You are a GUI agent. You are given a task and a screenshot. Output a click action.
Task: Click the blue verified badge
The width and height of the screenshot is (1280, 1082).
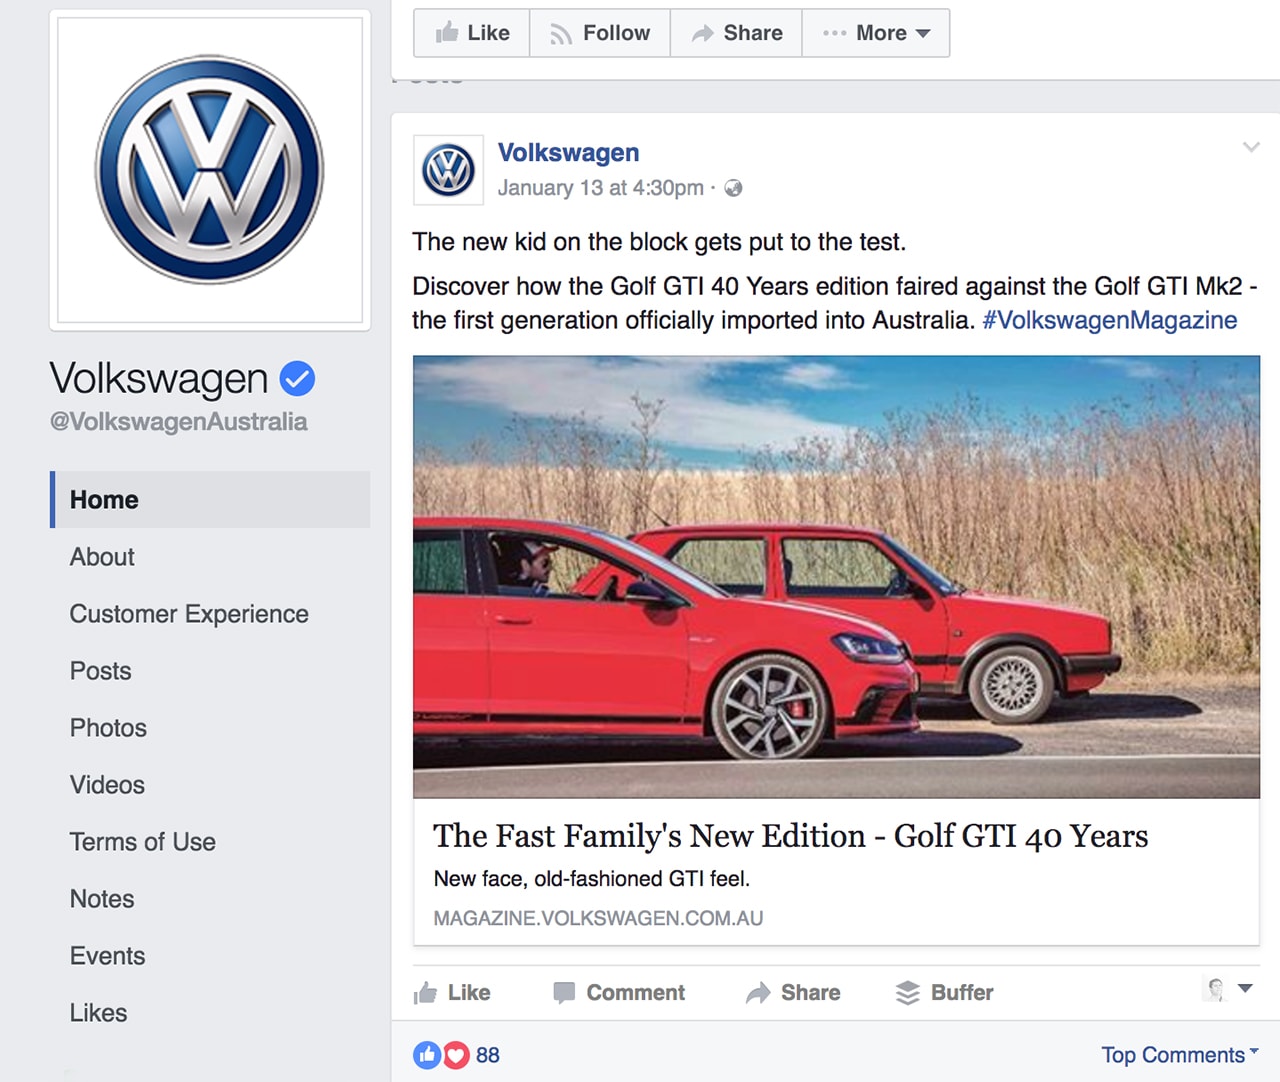point(297,379)
